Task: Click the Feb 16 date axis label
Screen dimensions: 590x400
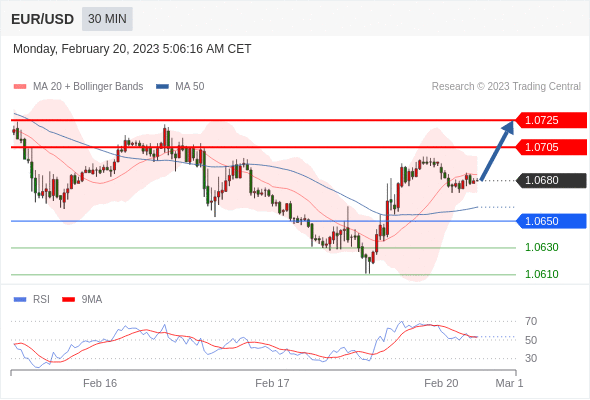Action: pos(100,383)
